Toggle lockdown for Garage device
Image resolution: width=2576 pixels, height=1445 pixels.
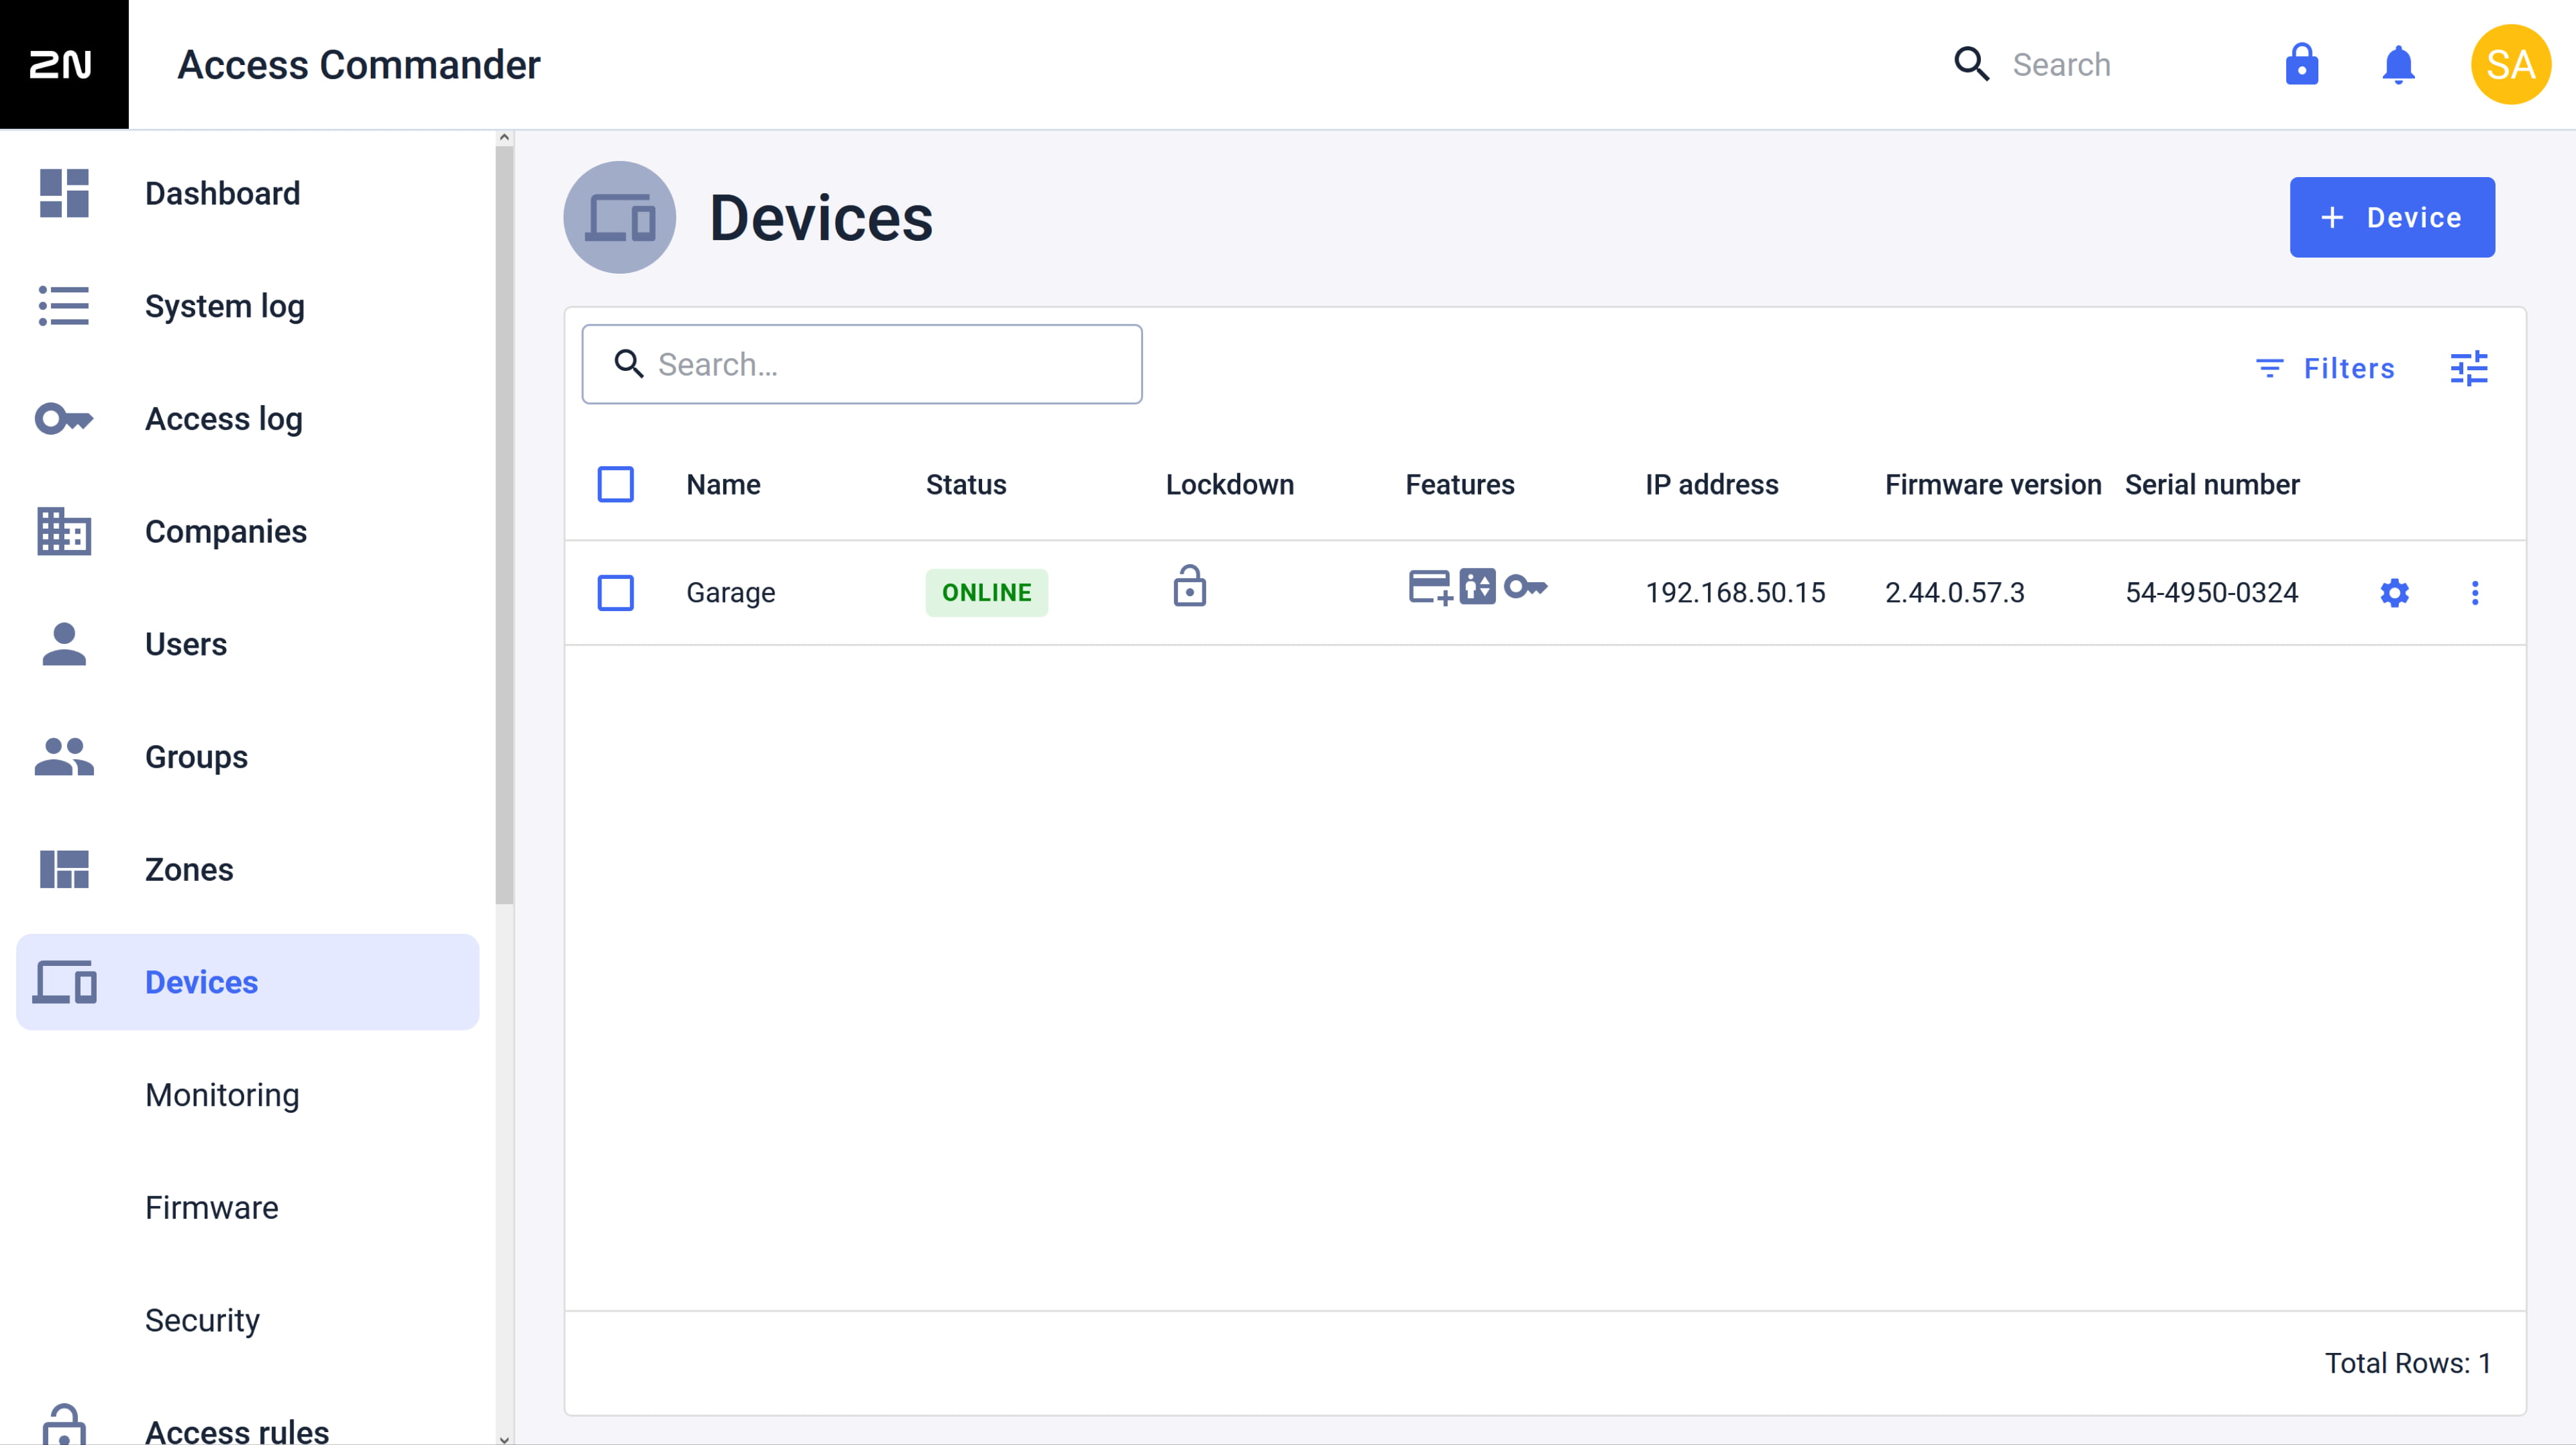click(1189, 586)
